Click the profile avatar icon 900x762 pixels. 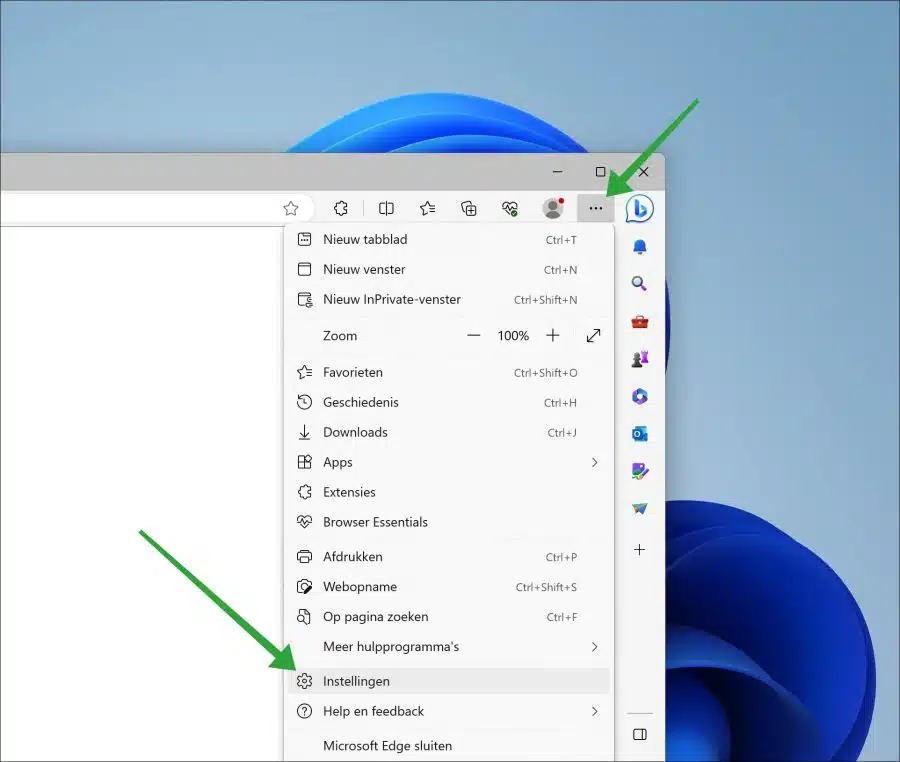coord(553,208)
